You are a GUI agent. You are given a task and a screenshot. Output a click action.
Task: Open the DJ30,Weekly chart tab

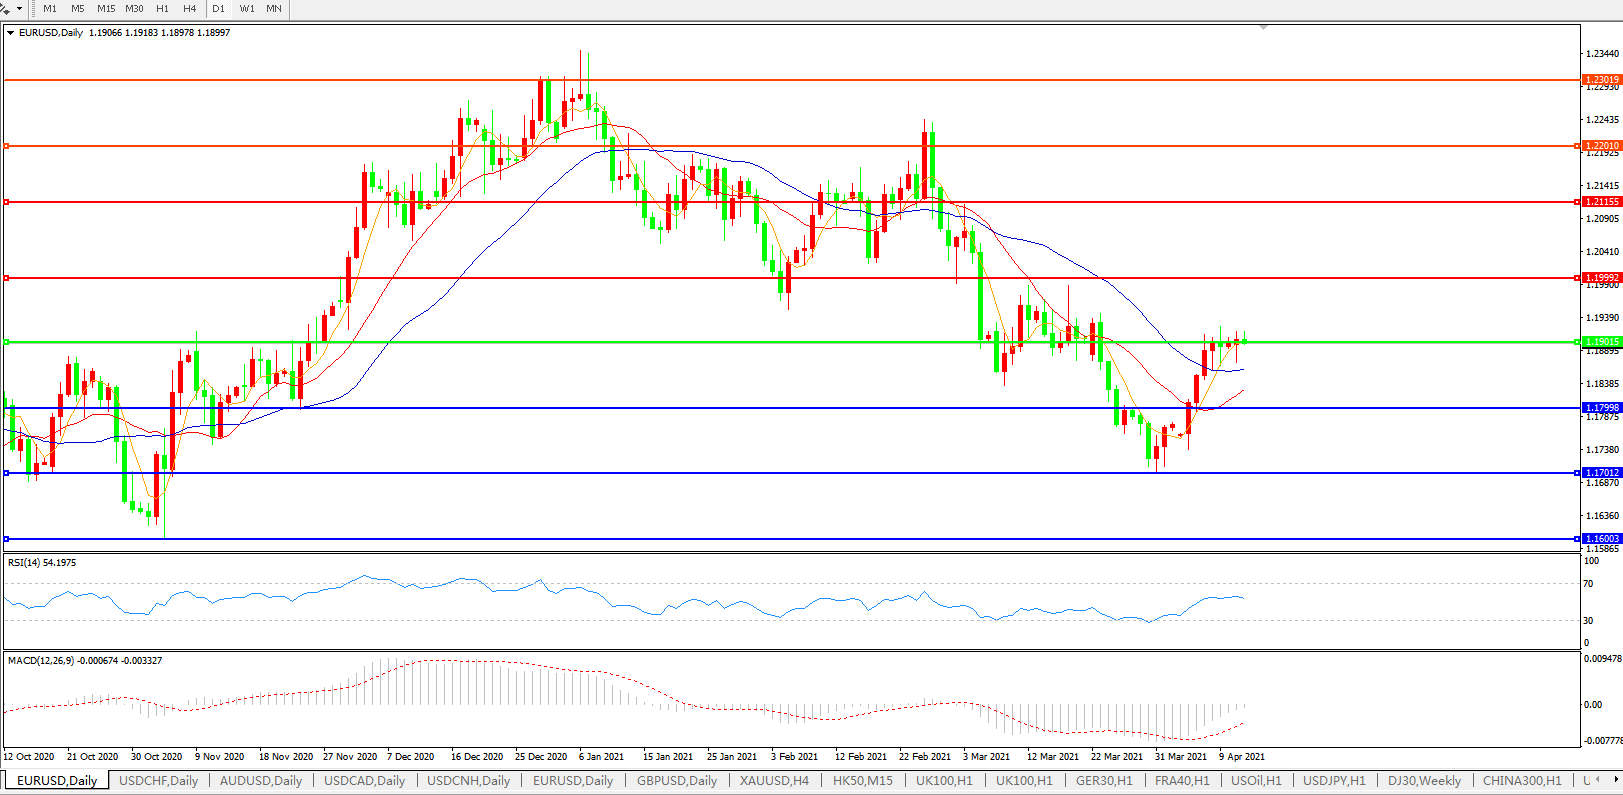pos(1423,781)
